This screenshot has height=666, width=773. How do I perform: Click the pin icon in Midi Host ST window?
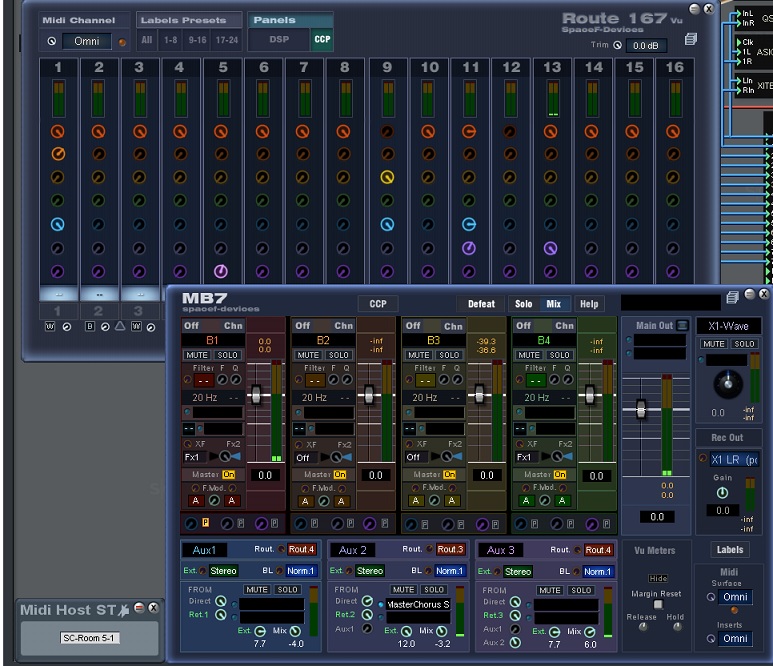124,610
